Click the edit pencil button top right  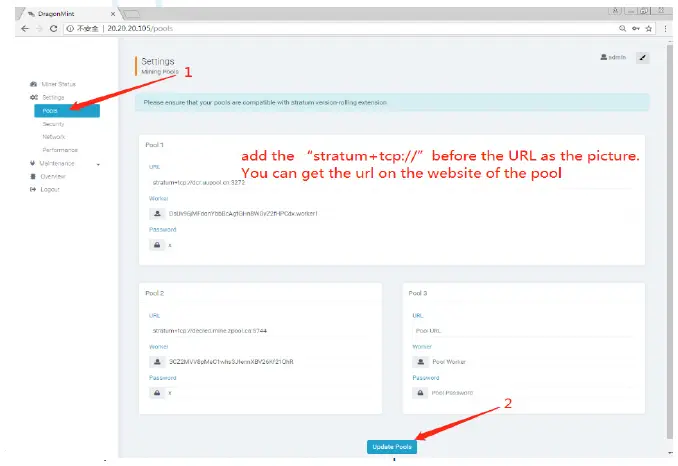click(643, 57)
